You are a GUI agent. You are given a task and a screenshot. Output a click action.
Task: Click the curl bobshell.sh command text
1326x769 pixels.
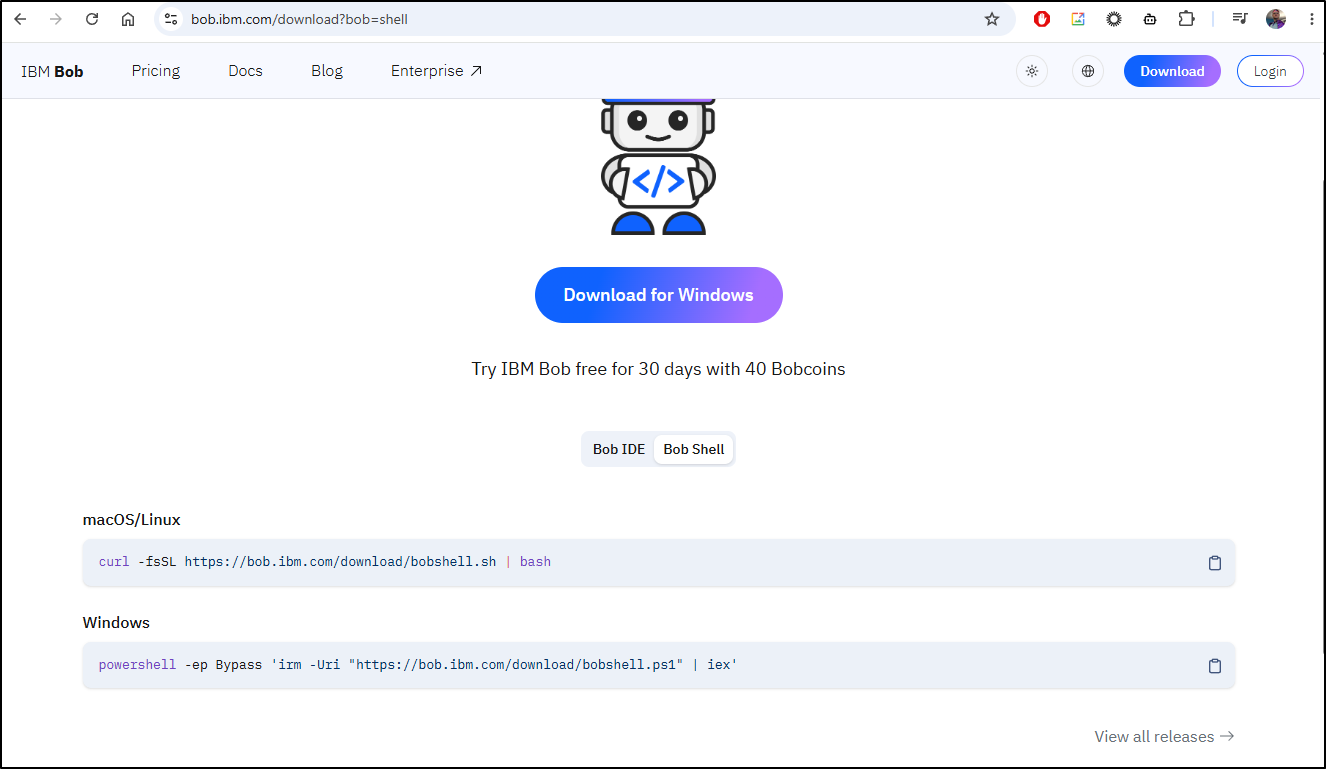point(325,562)
